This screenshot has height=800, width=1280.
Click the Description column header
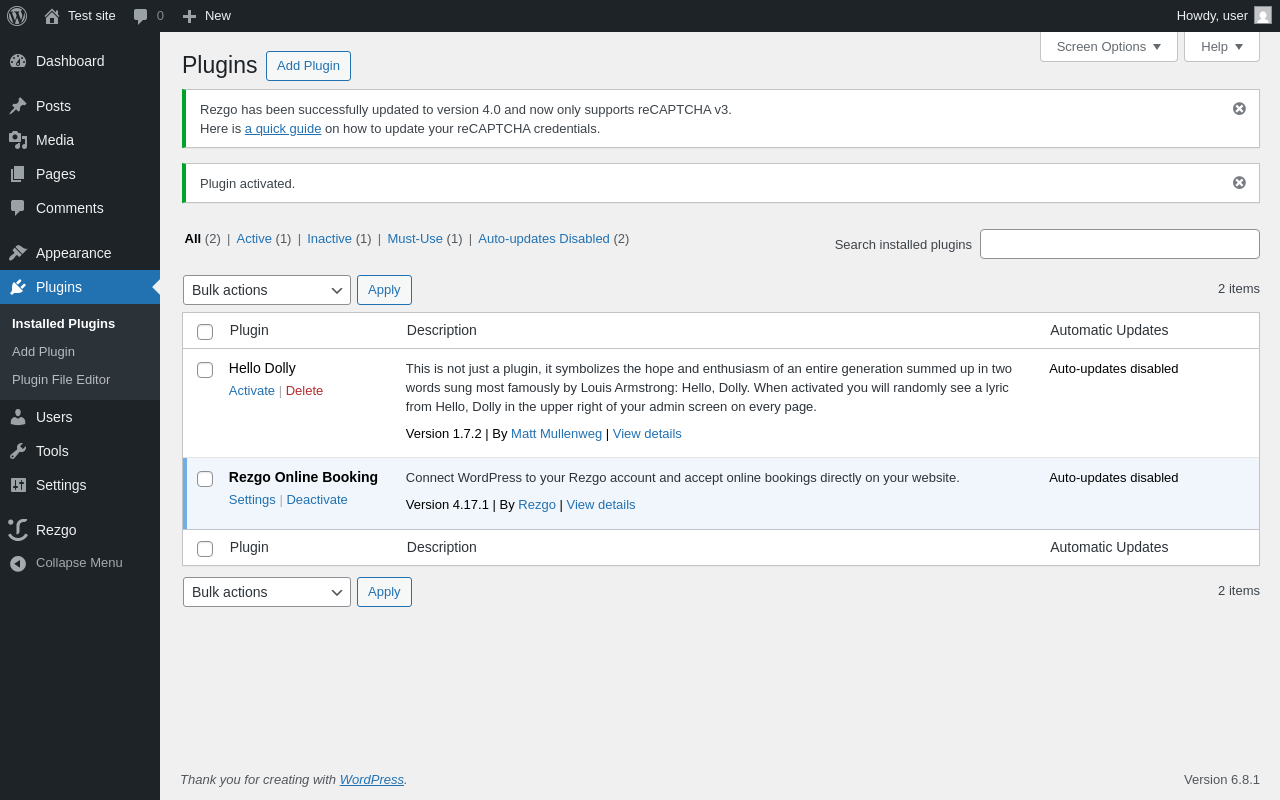(442, 330)
